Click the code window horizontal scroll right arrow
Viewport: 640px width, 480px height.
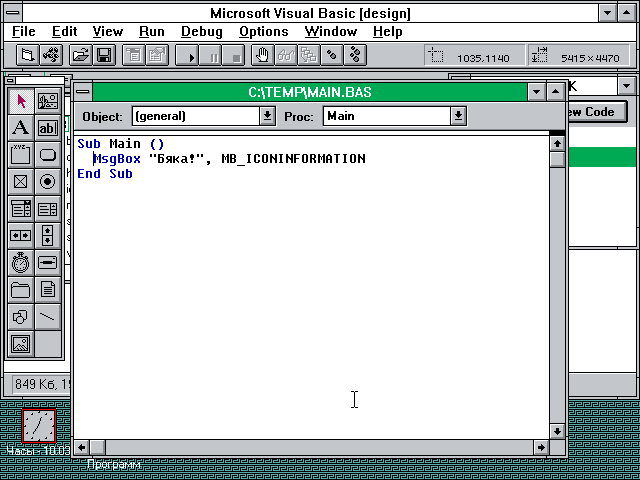pos(541,447)
